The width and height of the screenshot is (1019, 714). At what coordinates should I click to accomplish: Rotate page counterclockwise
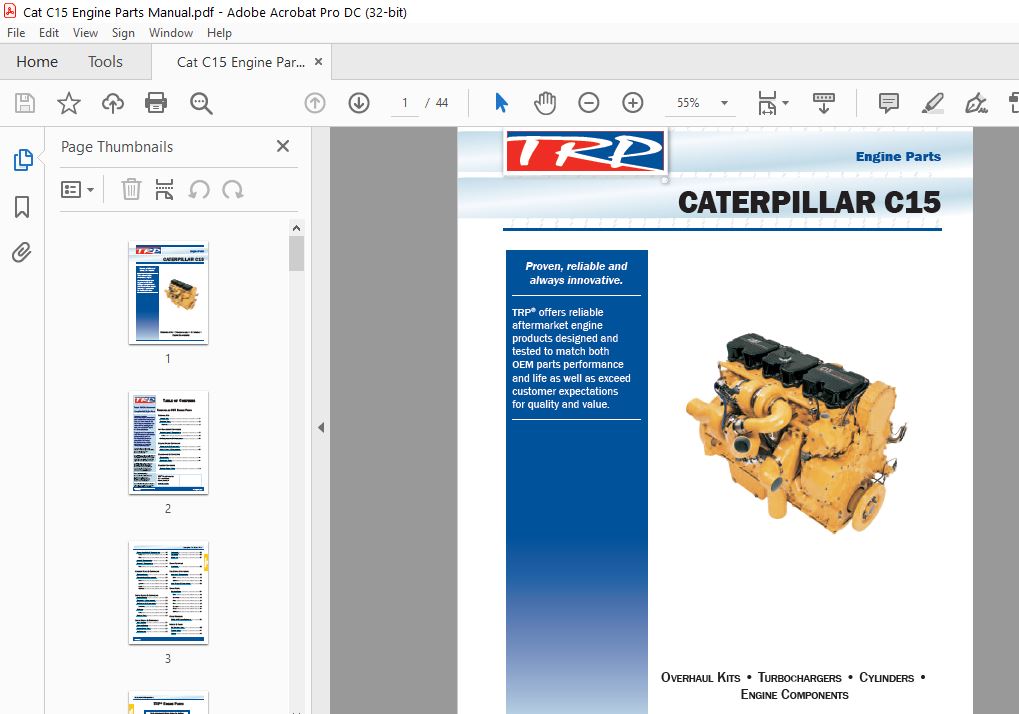point(199,190)
